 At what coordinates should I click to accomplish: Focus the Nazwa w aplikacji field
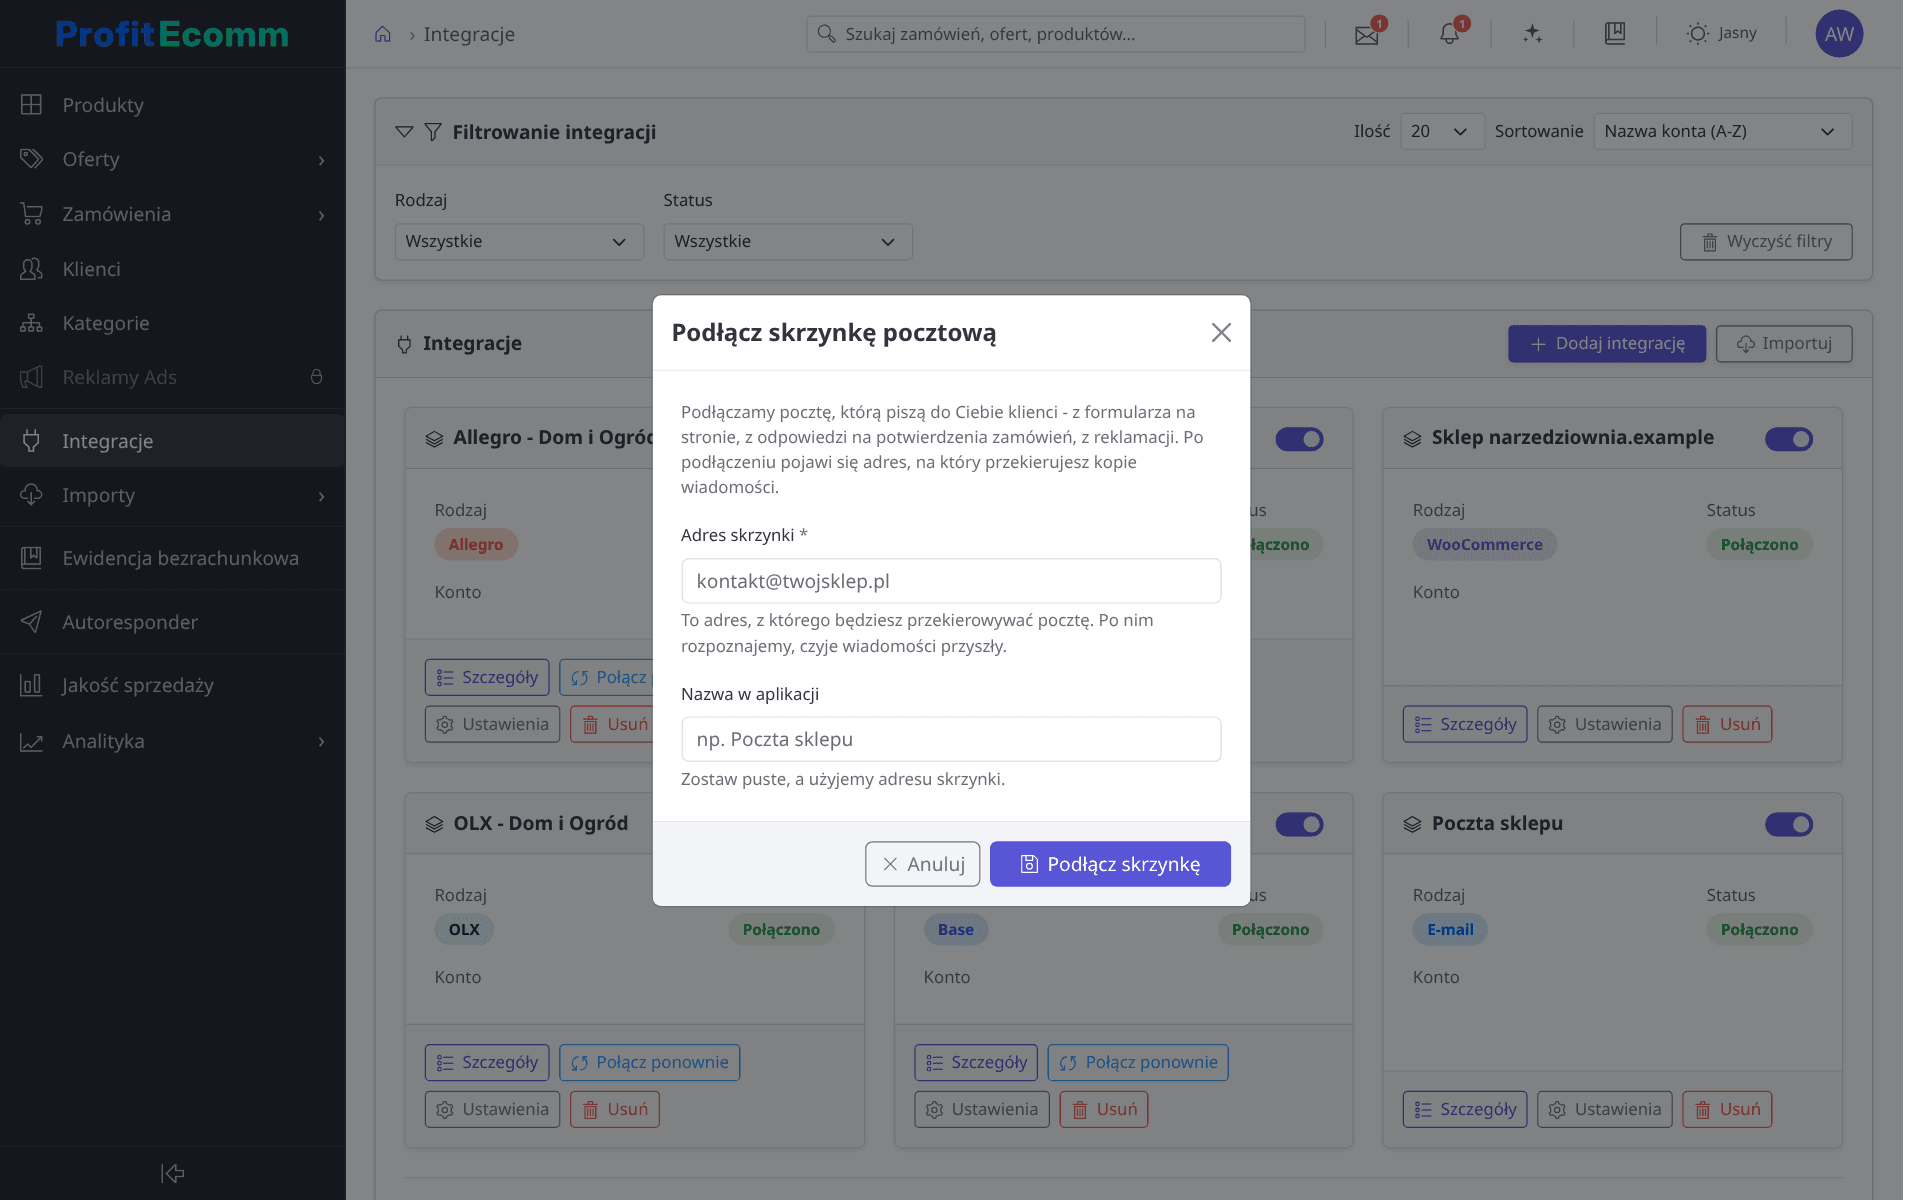click(951, 739)
